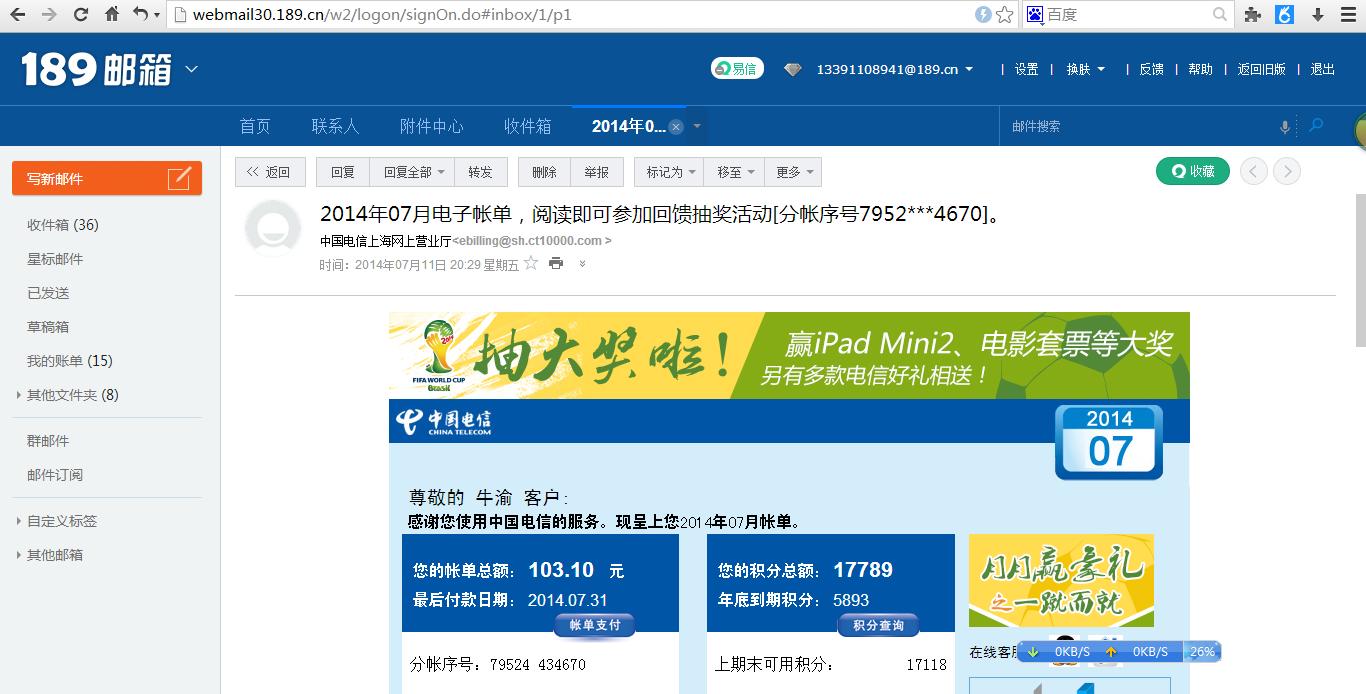Click the 回复 reply button
The image size is (1366, 694).
tap(343, 172)
